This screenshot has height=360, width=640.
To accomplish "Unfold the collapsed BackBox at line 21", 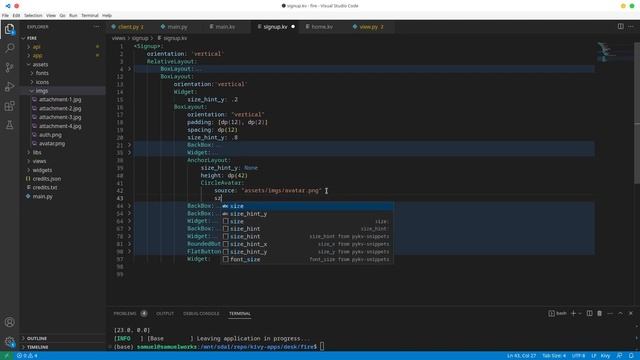I will click(x=130, y=145).
